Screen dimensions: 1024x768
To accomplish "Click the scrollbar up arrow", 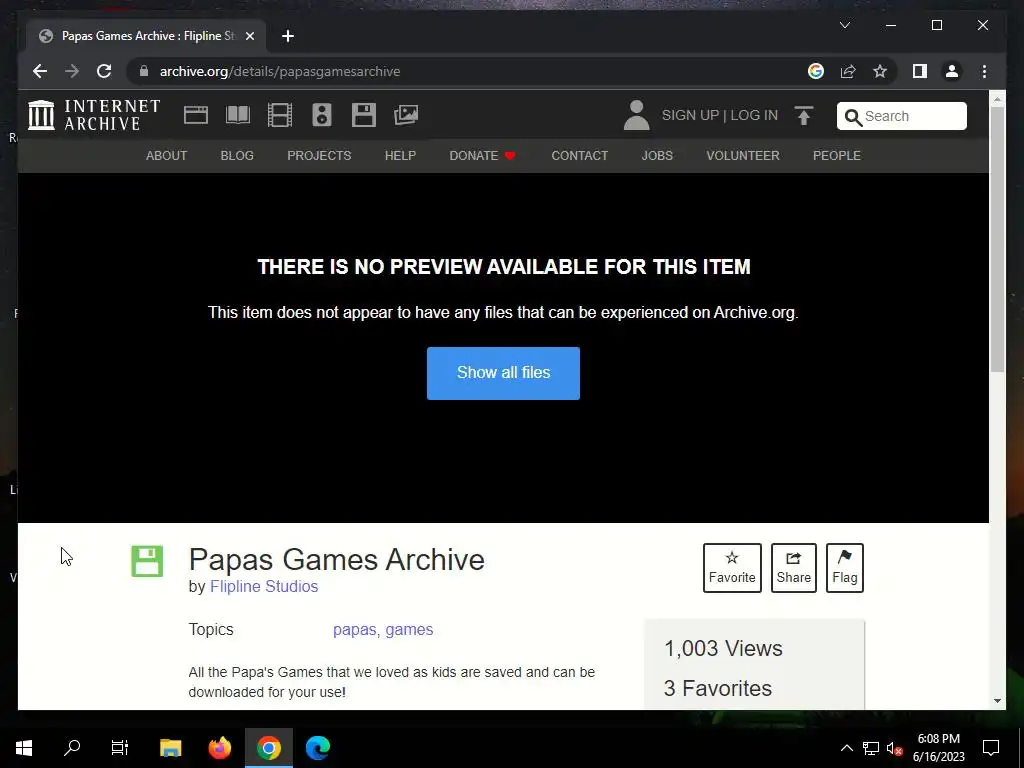I will pyautogui.click(x=997, y=99).
